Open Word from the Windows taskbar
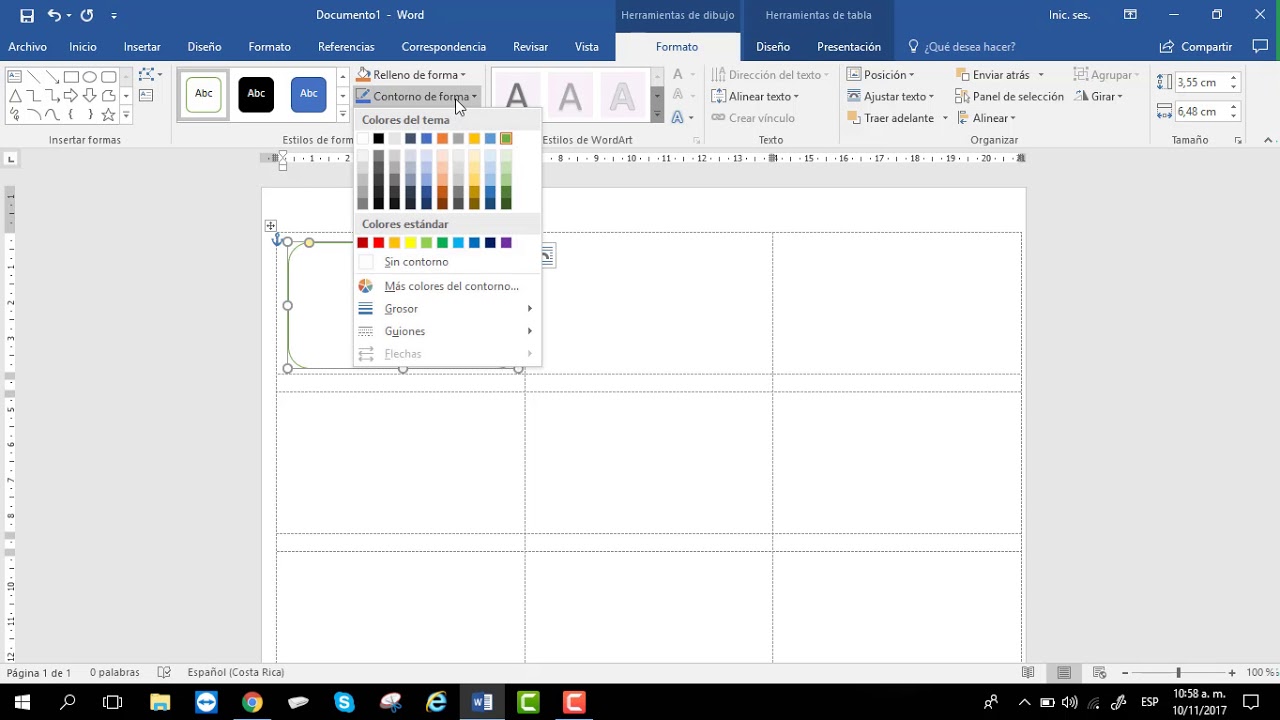The width and height of the screenshot is (1280, 720). [x=482, y=702]
